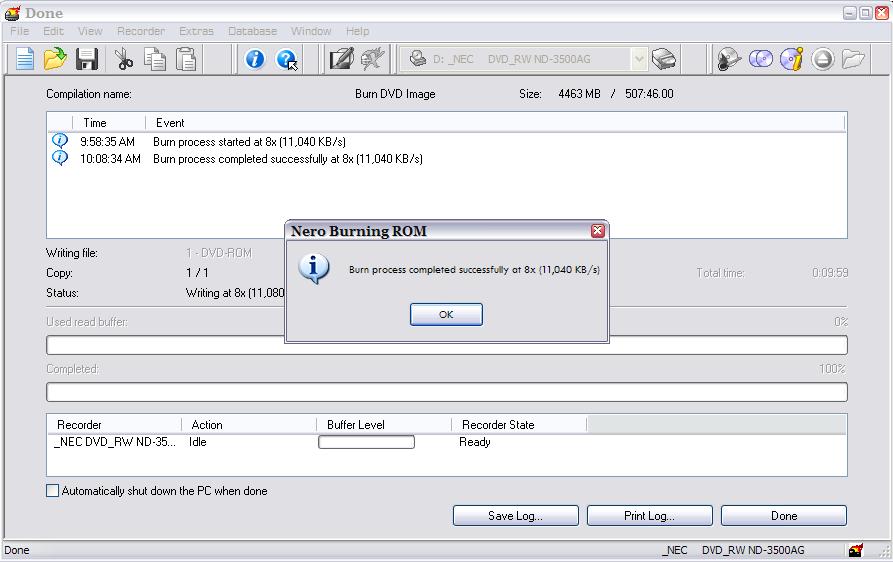The width and height of the screenshot is (893, 562).
Task: Open the File menu
Action: (20, 31)
